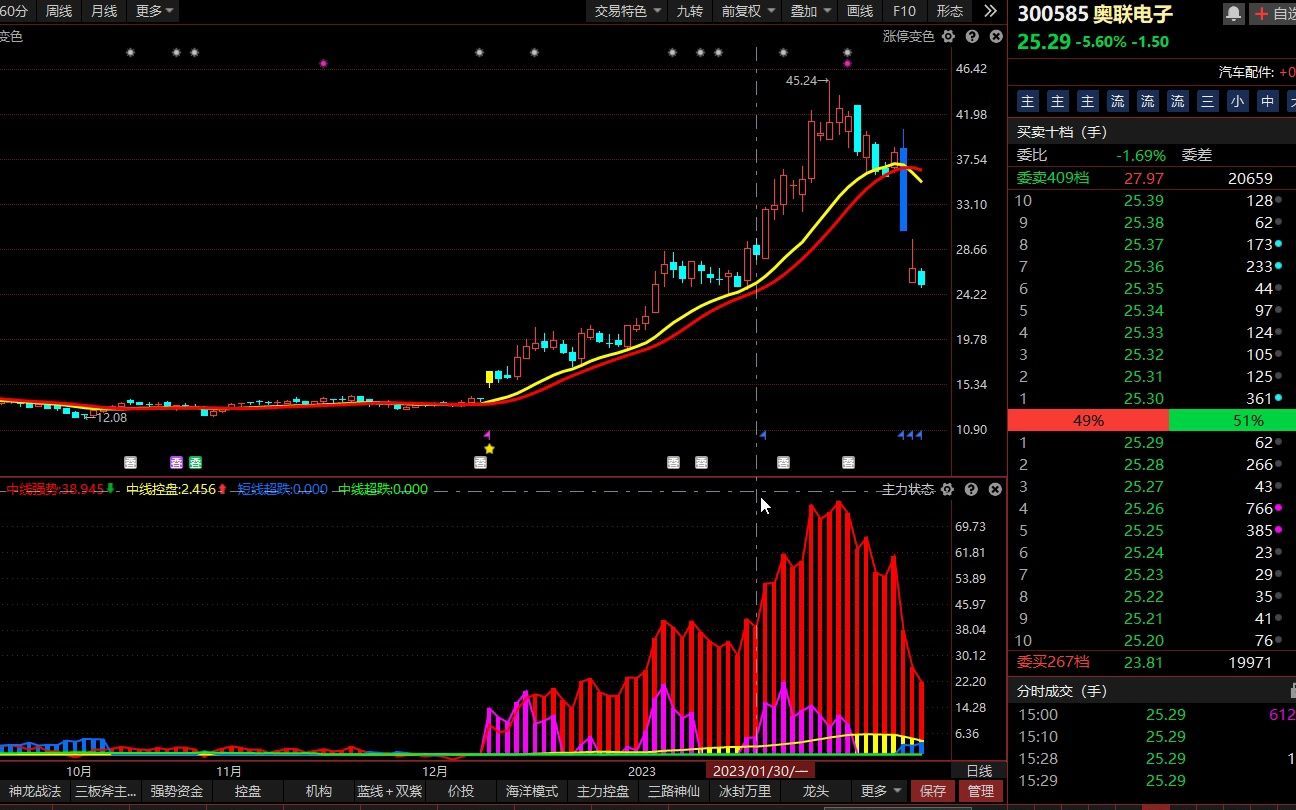Click the 中 icon in the tag row

coord(1268,101)
